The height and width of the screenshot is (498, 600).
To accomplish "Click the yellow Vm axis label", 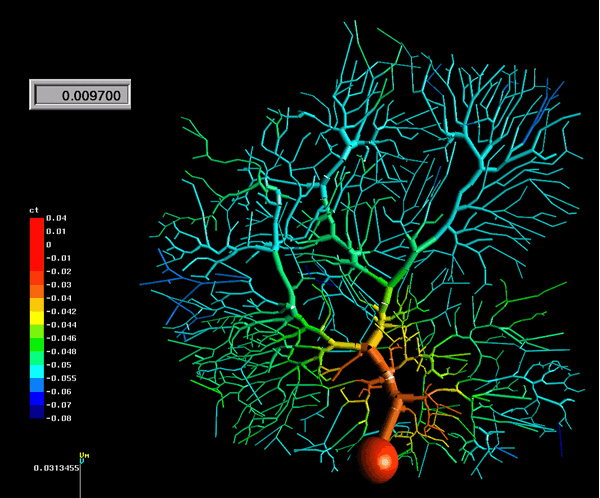I will (x=85, y=455).
